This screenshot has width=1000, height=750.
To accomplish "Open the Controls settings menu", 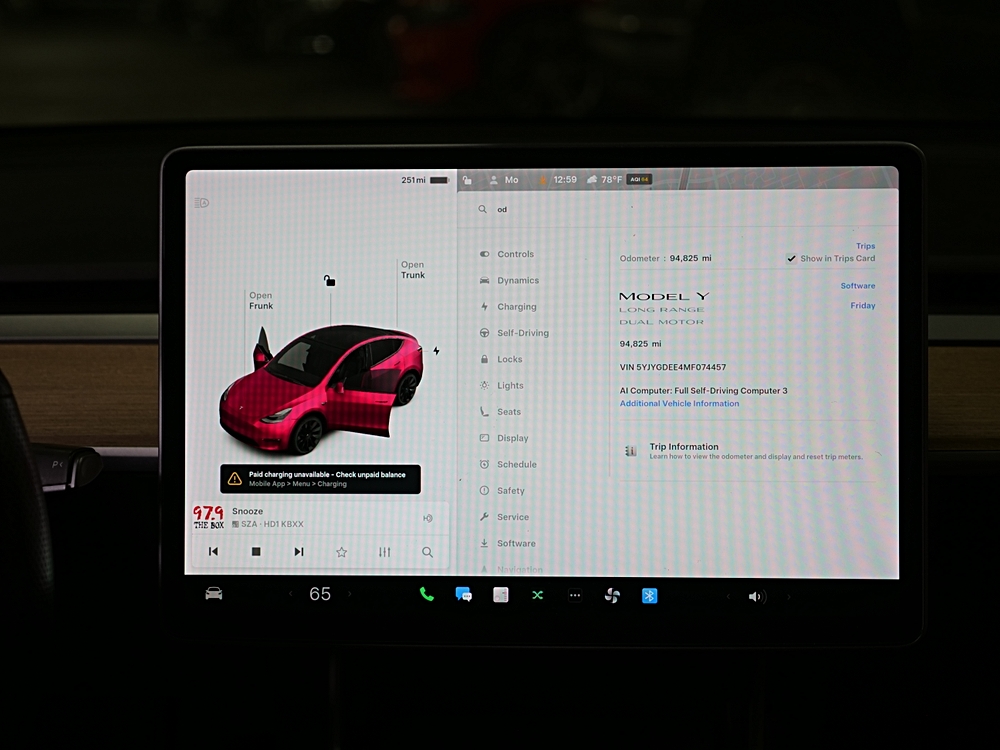I will click(x=507, y=254).
